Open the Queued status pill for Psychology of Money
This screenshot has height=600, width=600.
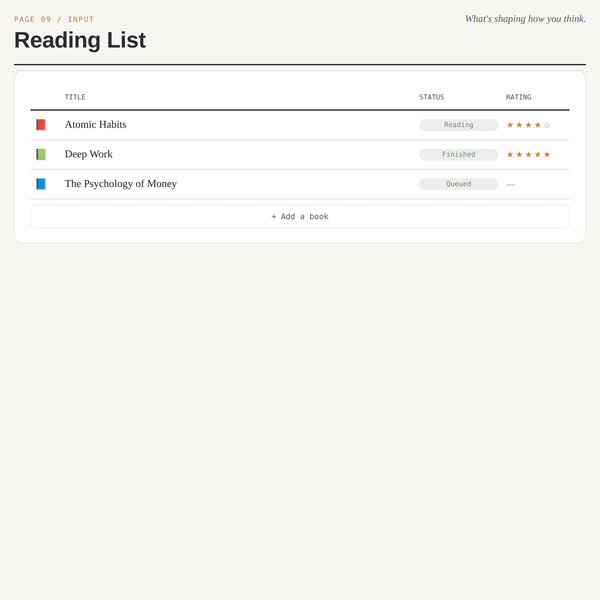point(458,184)
